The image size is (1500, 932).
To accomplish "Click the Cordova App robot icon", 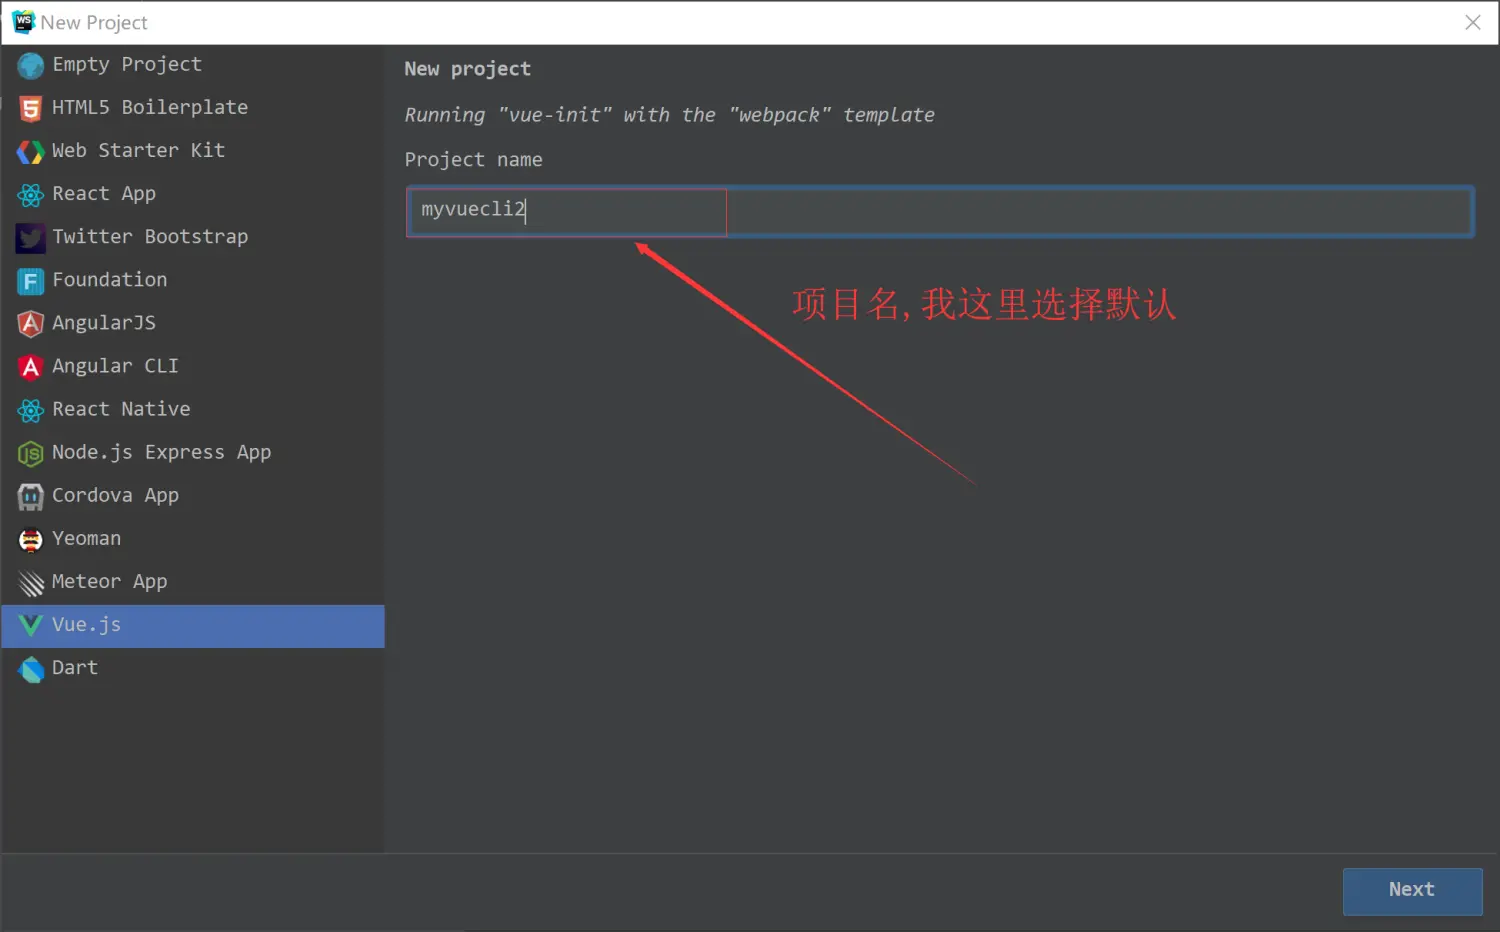I will point(31,497).
